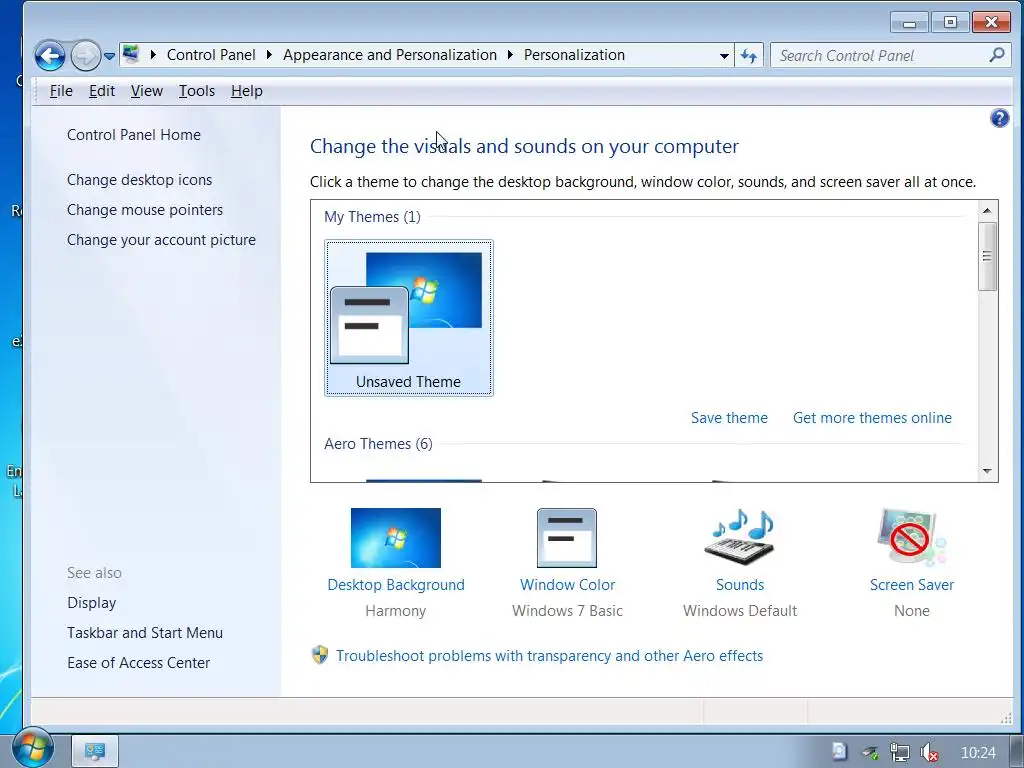1024x768 pixels.
Task: Click the shield icon beside Troubleshoot link
Action: [320, 655]
